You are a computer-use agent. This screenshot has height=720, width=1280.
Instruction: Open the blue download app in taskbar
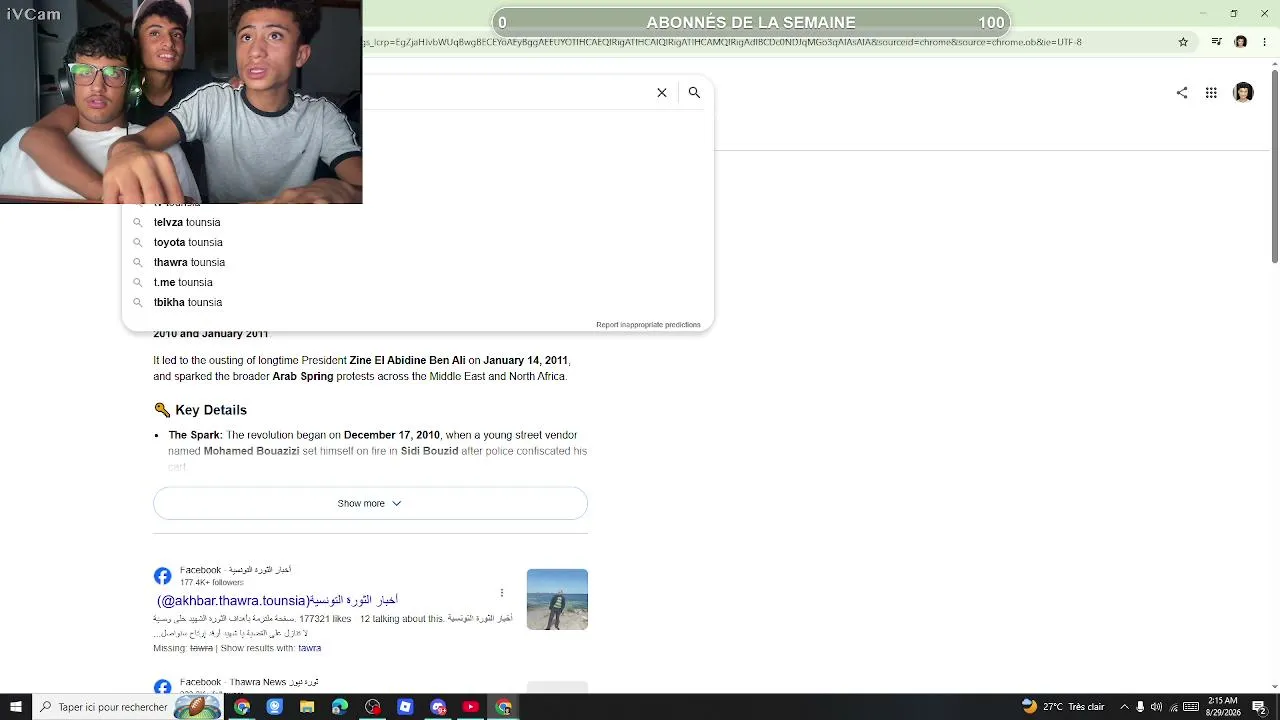pos(275,707)
